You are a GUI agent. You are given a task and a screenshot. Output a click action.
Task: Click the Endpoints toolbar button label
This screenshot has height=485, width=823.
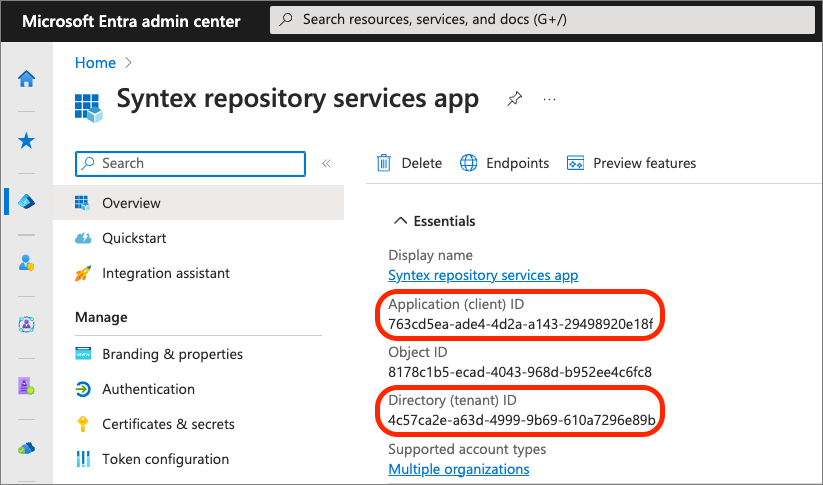click(x=518, y=163)
